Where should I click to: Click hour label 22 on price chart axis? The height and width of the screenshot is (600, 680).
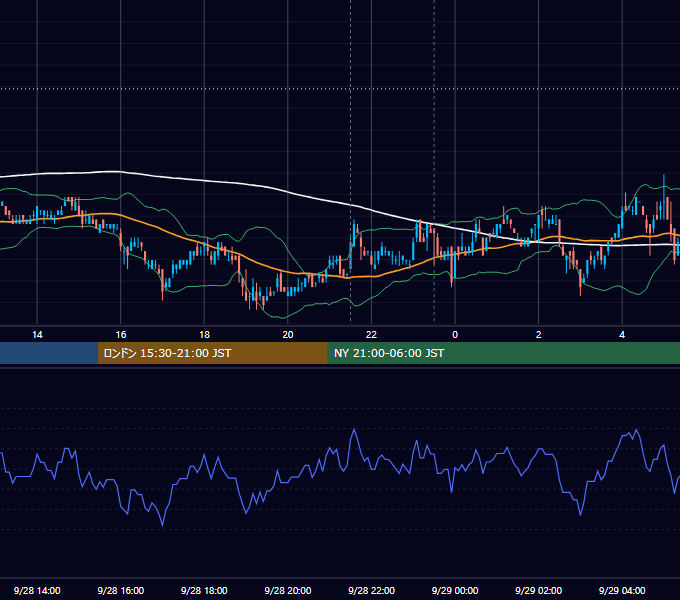371,335
